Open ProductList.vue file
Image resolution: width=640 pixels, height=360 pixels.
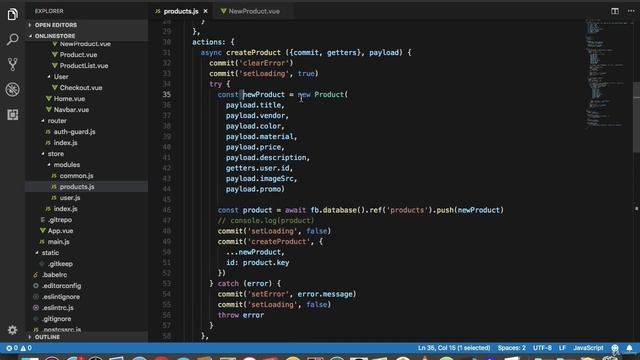pyautogui.click(x=84, y=66)
